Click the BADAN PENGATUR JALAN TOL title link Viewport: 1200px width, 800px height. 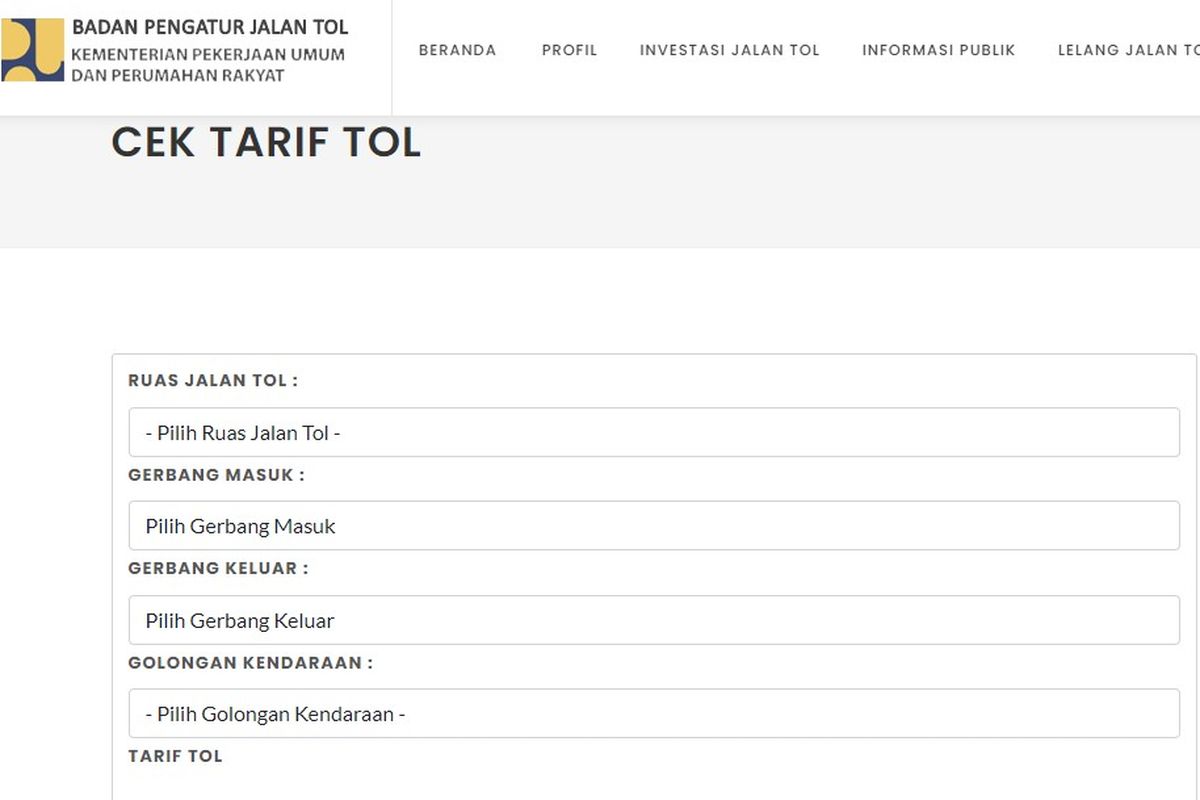click(209, 27)
